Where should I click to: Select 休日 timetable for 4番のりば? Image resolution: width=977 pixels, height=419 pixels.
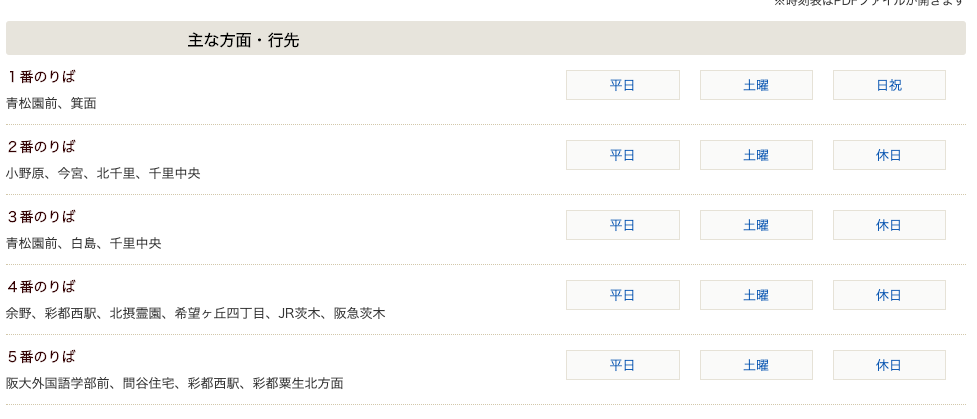pyautogui.click(x=889, y=295)
